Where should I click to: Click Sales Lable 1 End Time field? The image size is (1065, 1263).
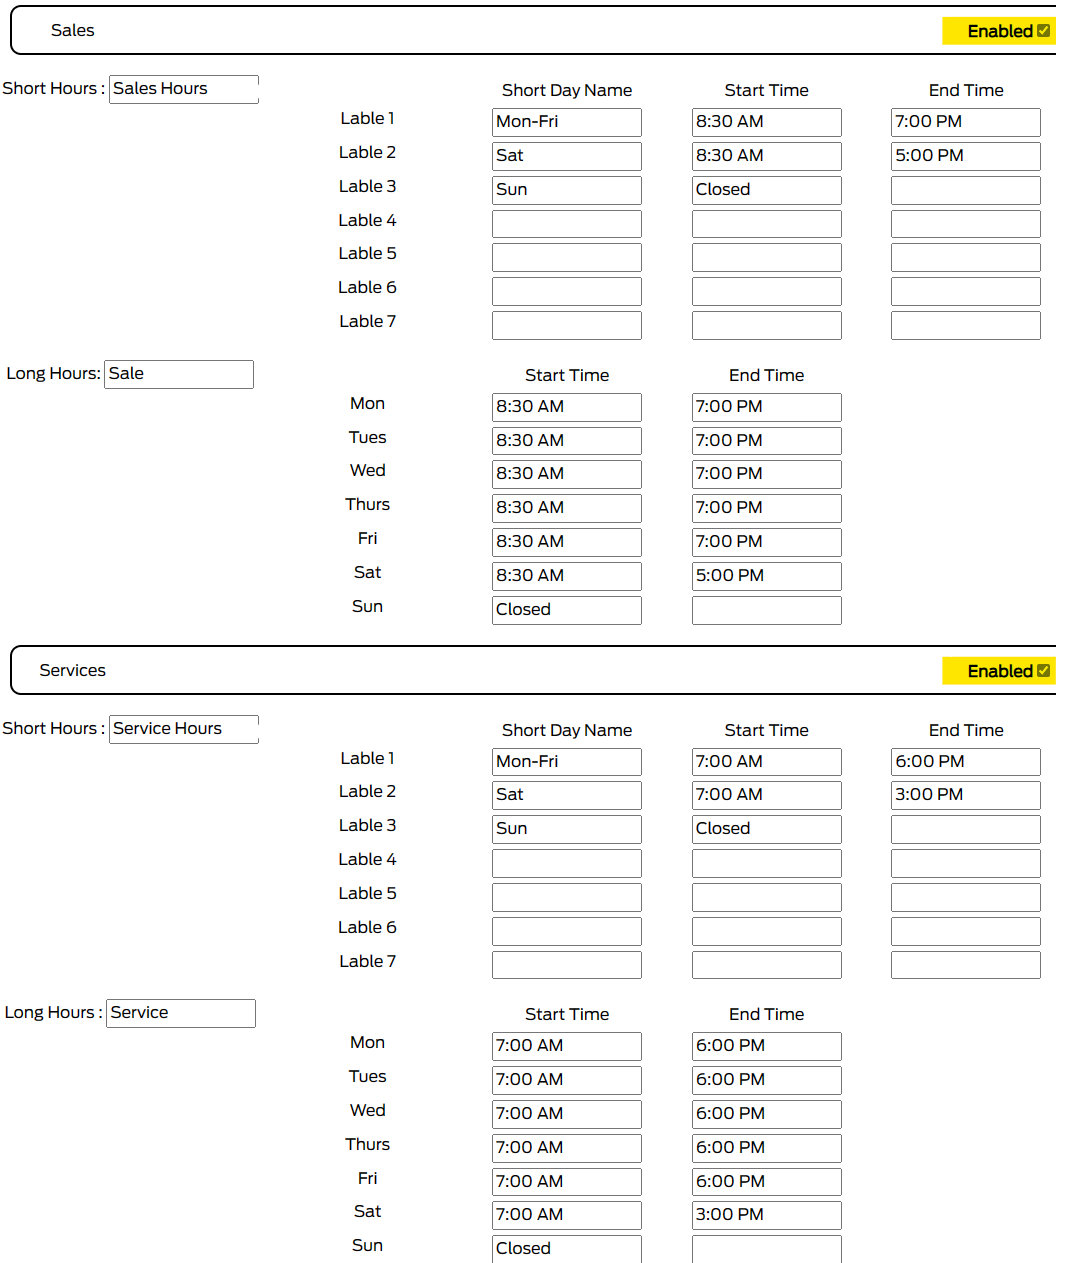coord(966,122)
